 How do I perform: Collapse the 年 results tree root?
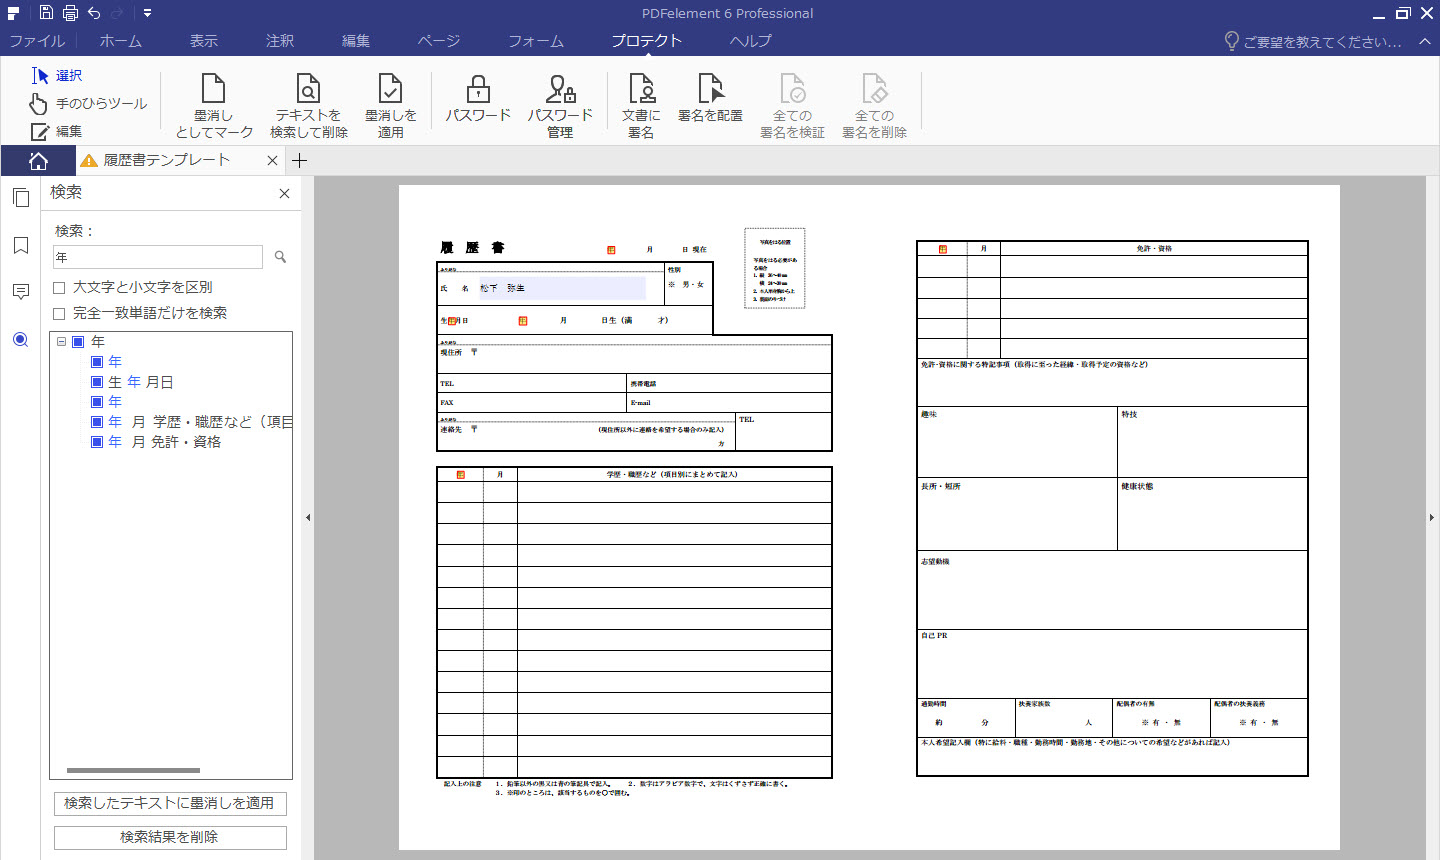[x=61, y=341]
